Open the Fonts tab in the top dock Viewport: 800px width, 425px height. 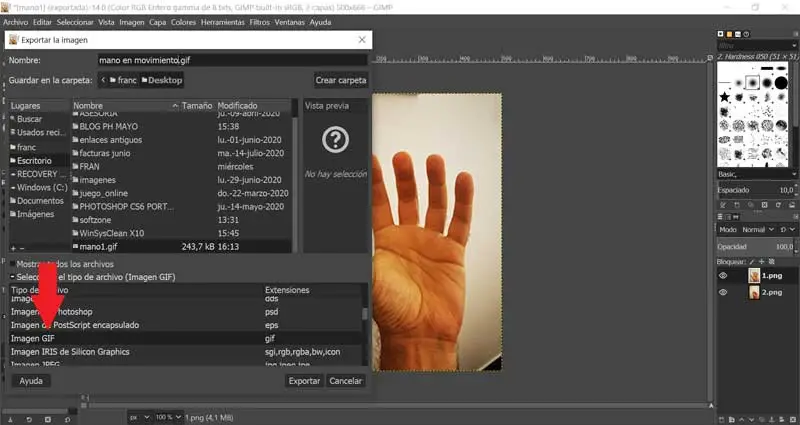[x=738, y=34]
